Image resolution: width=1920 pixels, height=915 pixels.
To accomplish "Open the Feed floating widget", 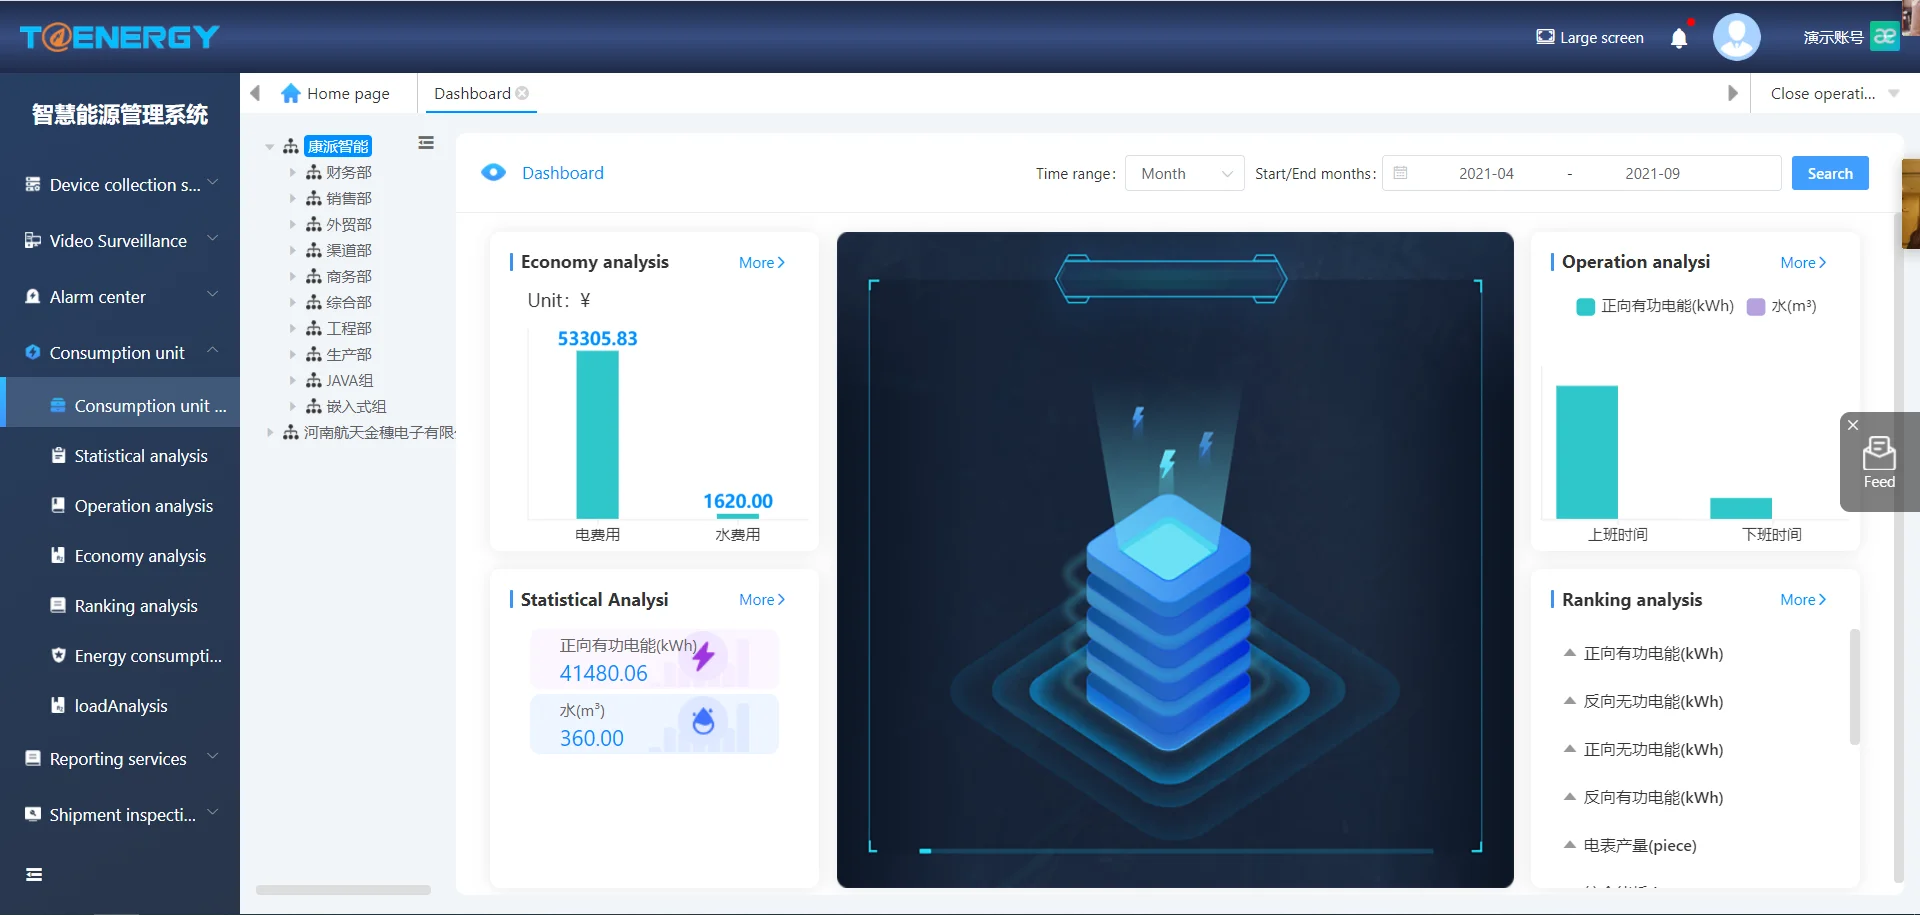I will tap(1879, 463).
